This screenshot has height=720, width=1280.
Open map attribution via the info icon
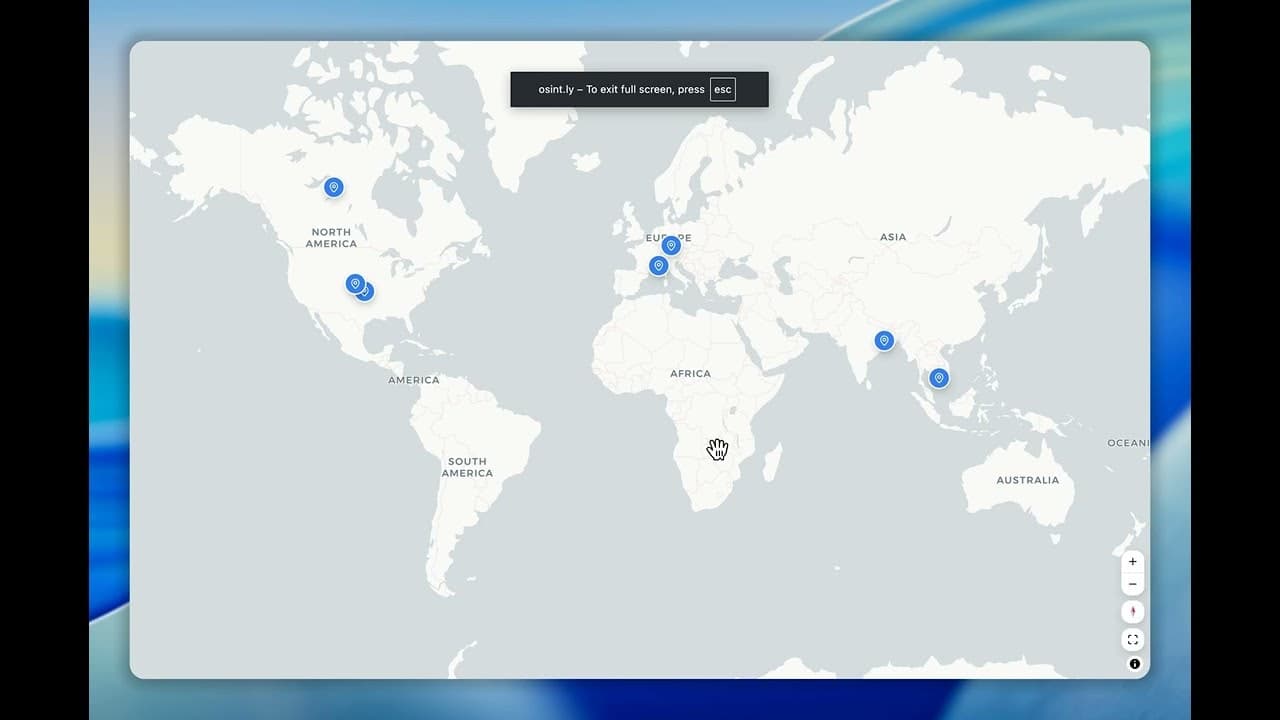pos(1134,663)
